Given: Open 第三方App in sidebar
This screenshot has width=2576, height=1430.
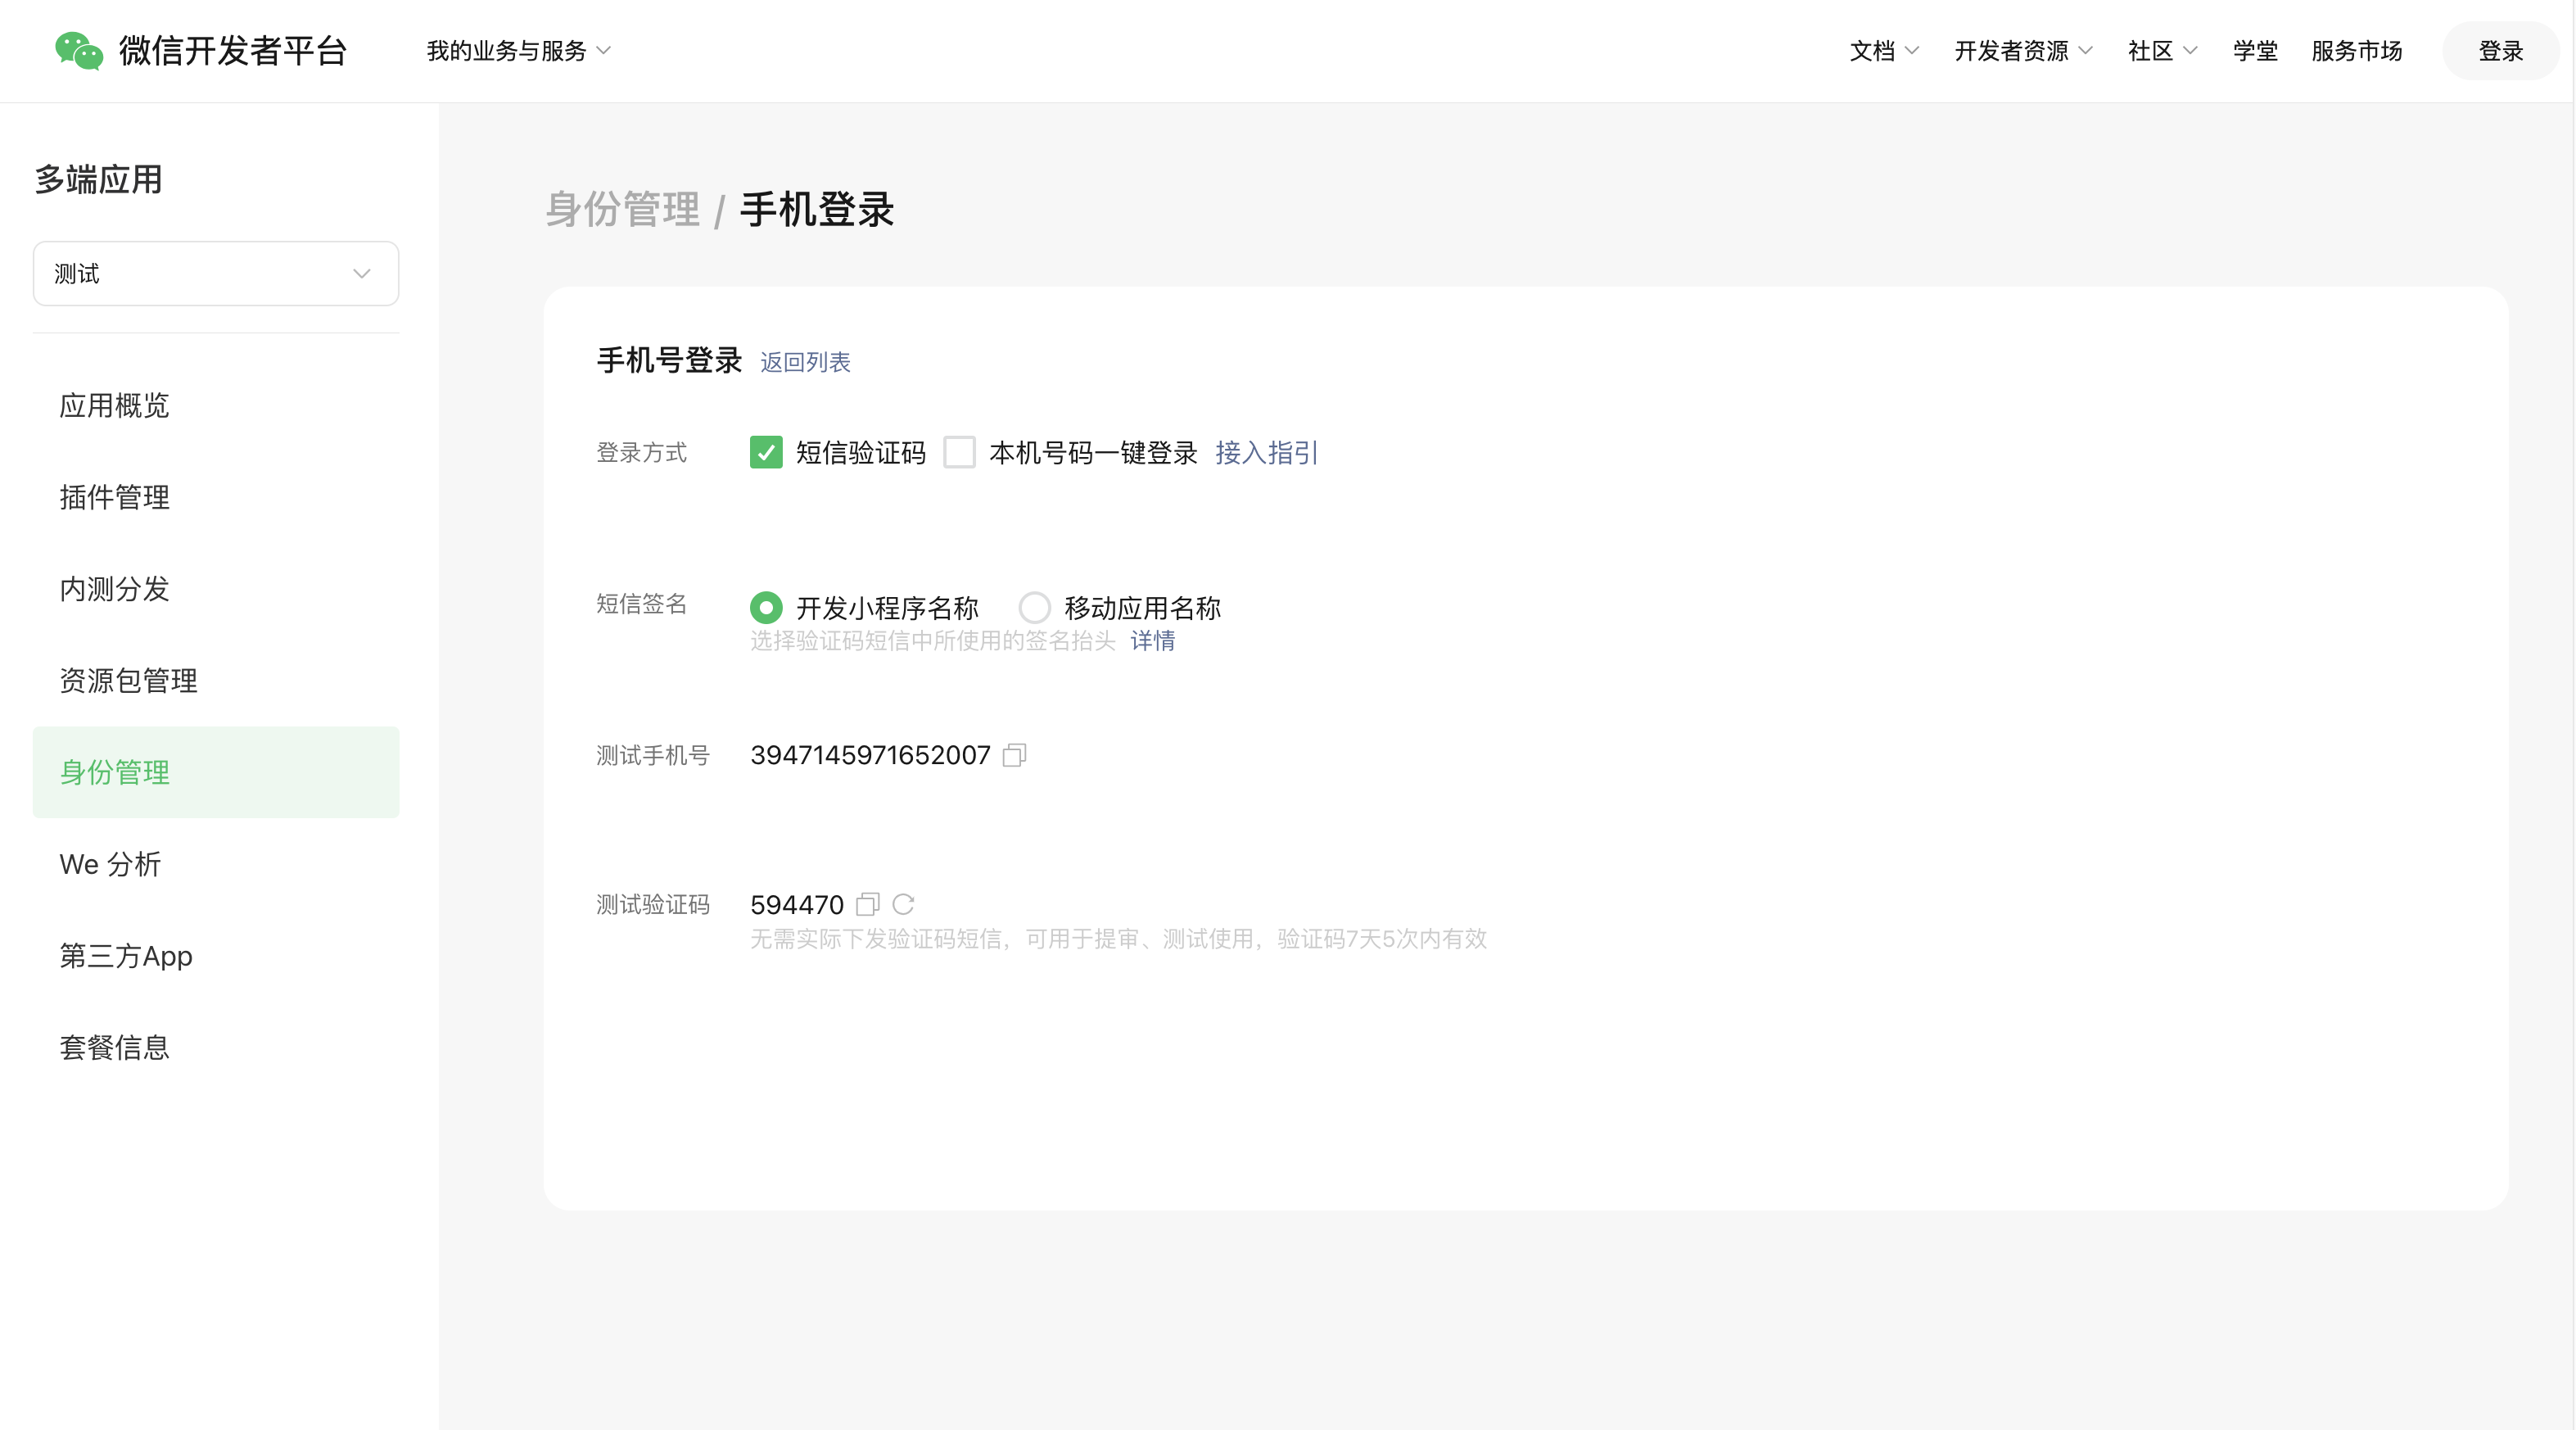Looking at the screenshot, I should click(x=216, y=956).
